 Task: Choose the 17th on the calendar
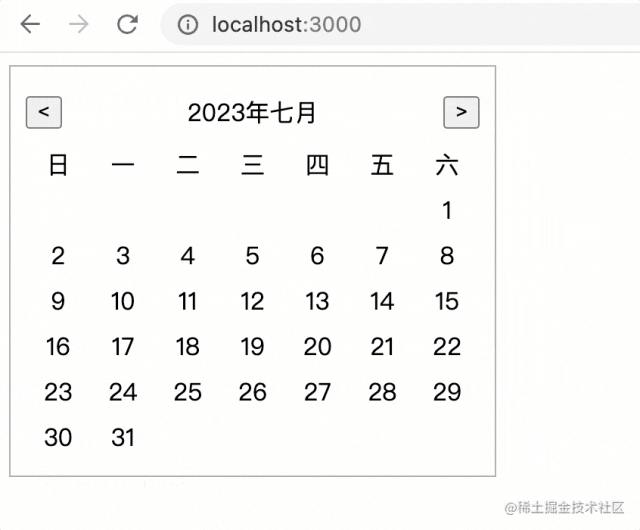click(x=123, y=347)
